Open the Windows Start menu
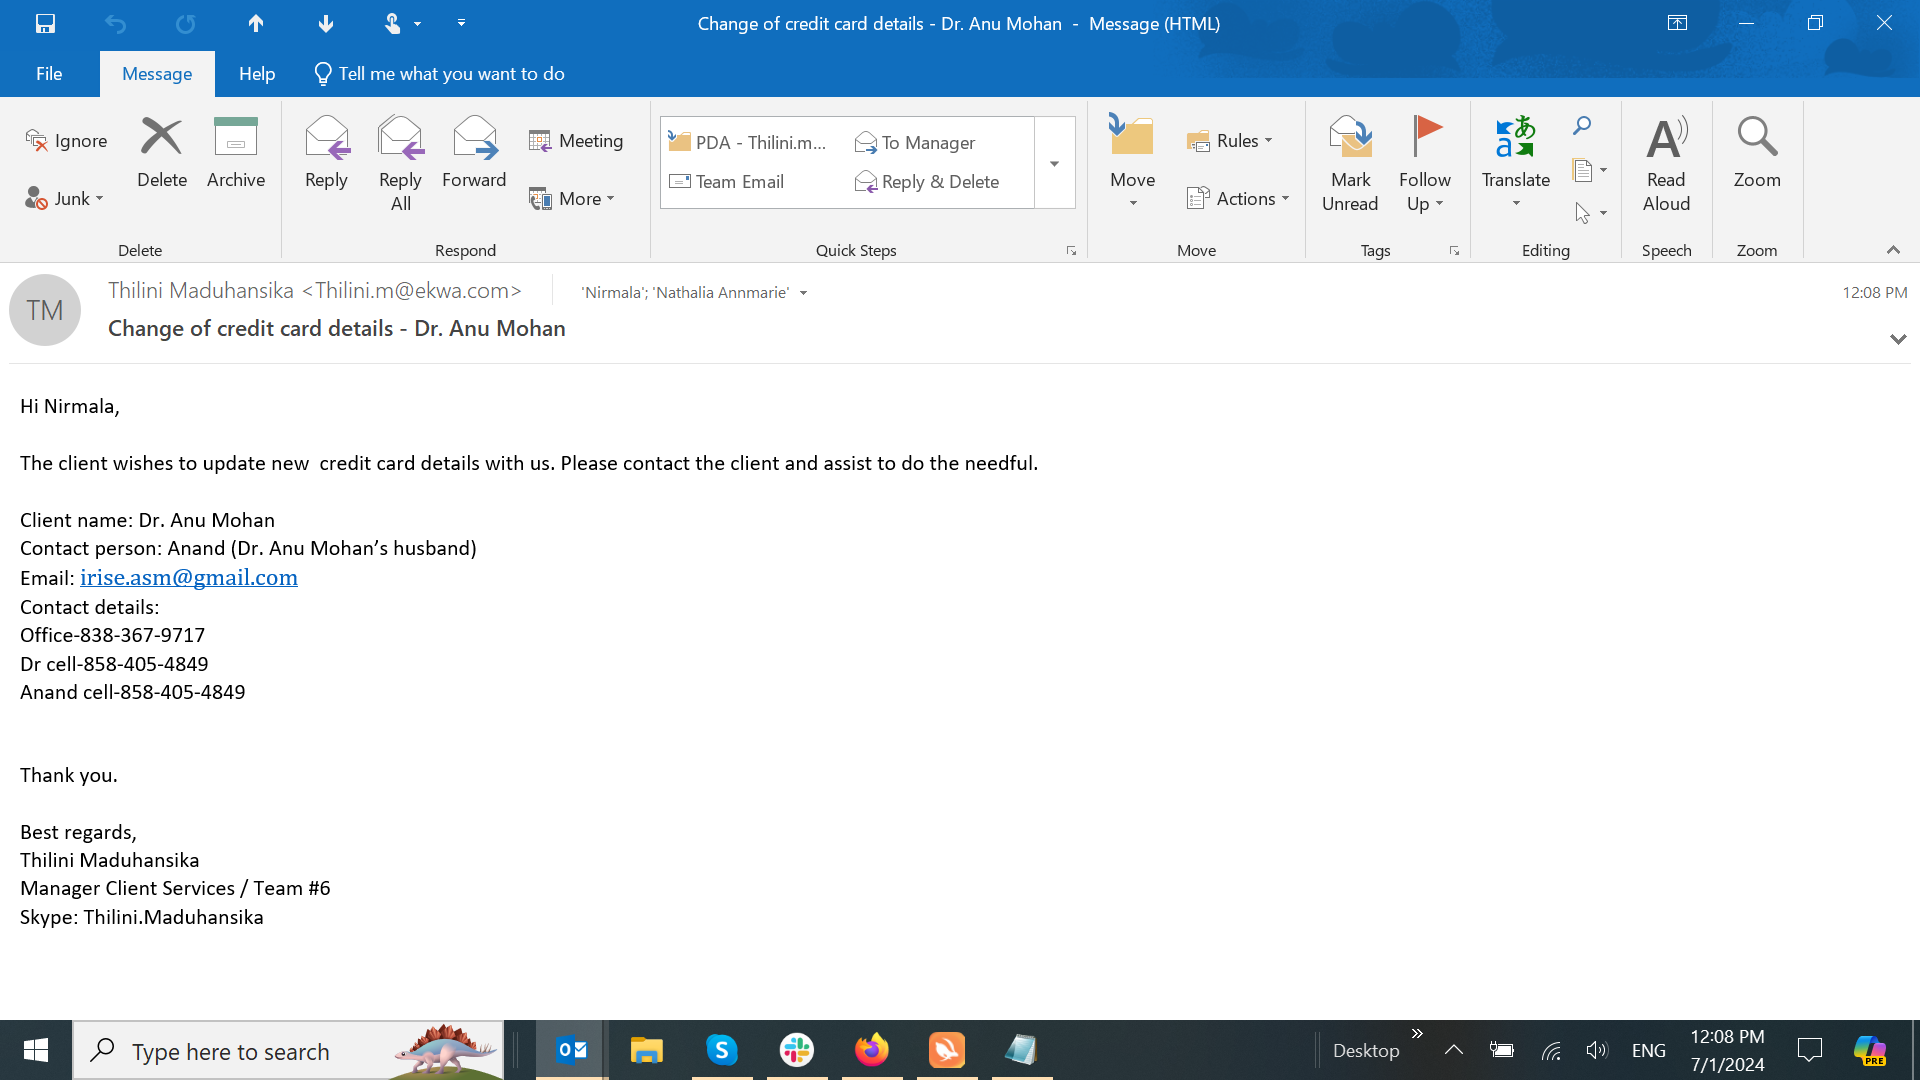This screenshot has width=1920, height=1080. click(36, 1050)
